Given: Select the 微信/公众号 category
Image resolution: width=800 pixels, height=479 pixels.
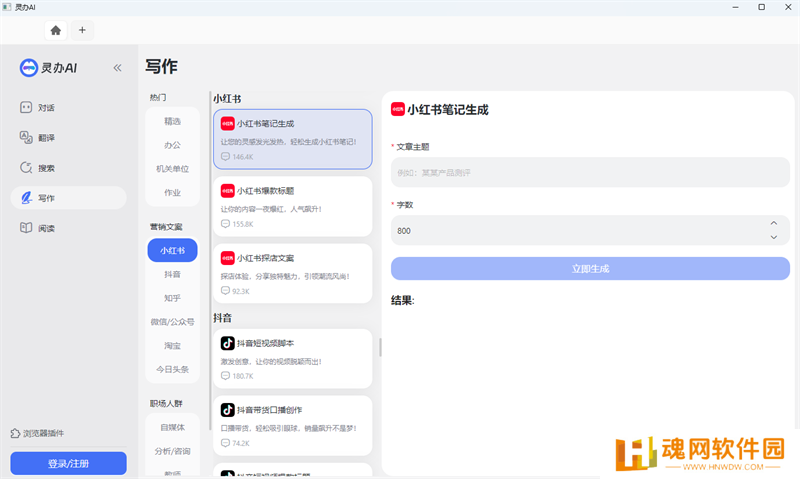Looking at the screenshot, I should (x=172, y=322).
